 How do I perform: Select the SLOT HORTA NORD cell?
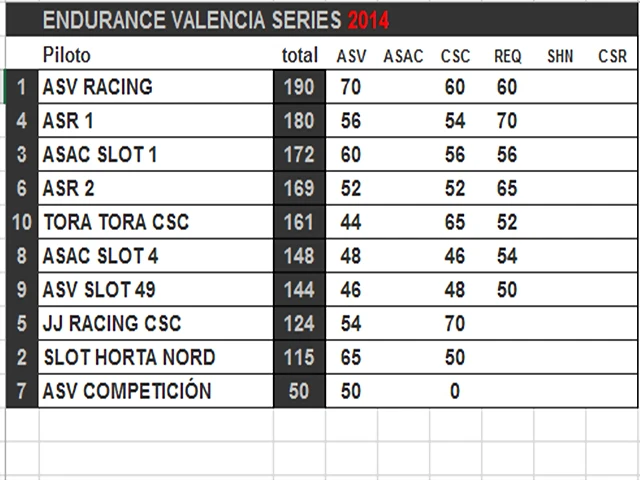[x=156, y=357]
